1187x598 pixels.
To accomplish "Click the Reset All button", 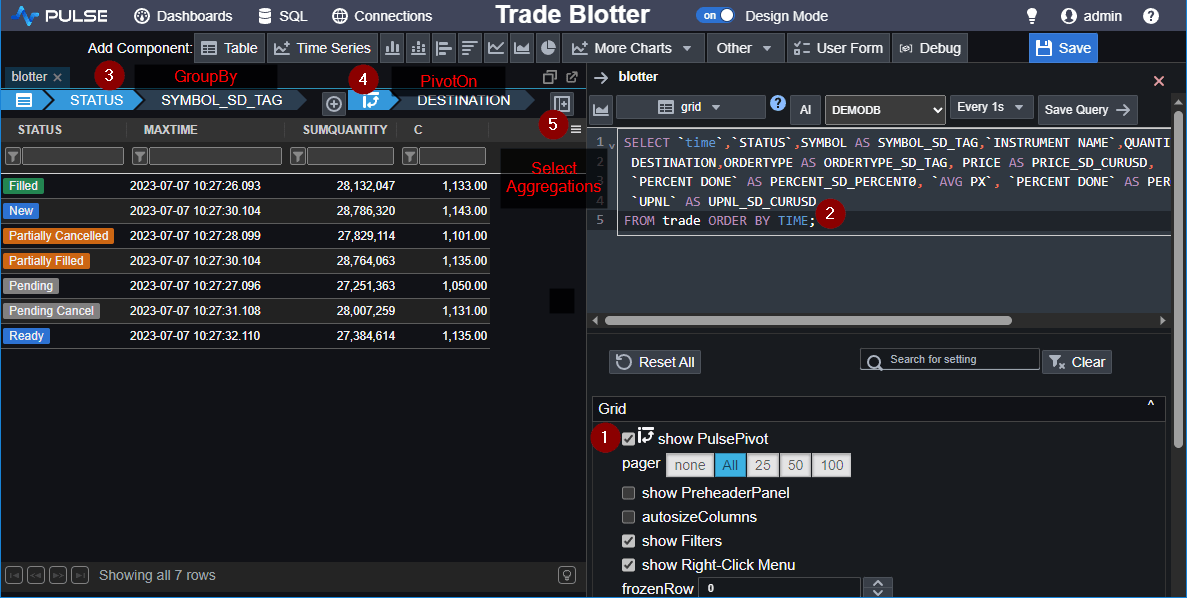I will pos(655,362).
